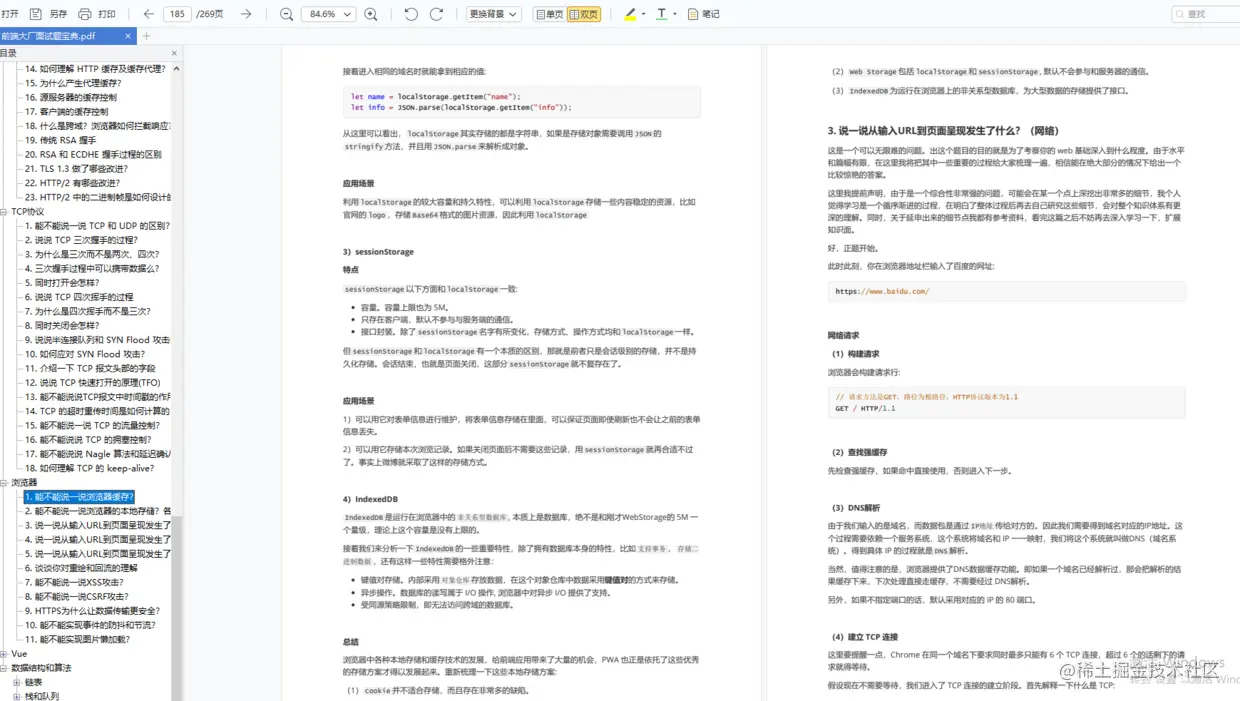
Task: Go to previous page with left arrow
Action: [x=149, y=14]
